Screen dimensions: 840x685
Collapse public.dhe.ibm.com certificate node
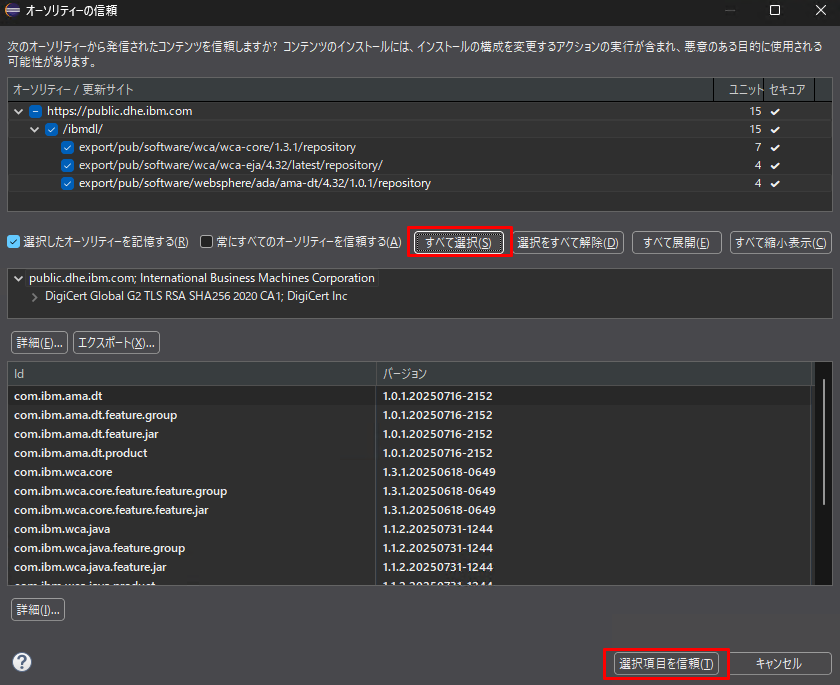[19, 278]
